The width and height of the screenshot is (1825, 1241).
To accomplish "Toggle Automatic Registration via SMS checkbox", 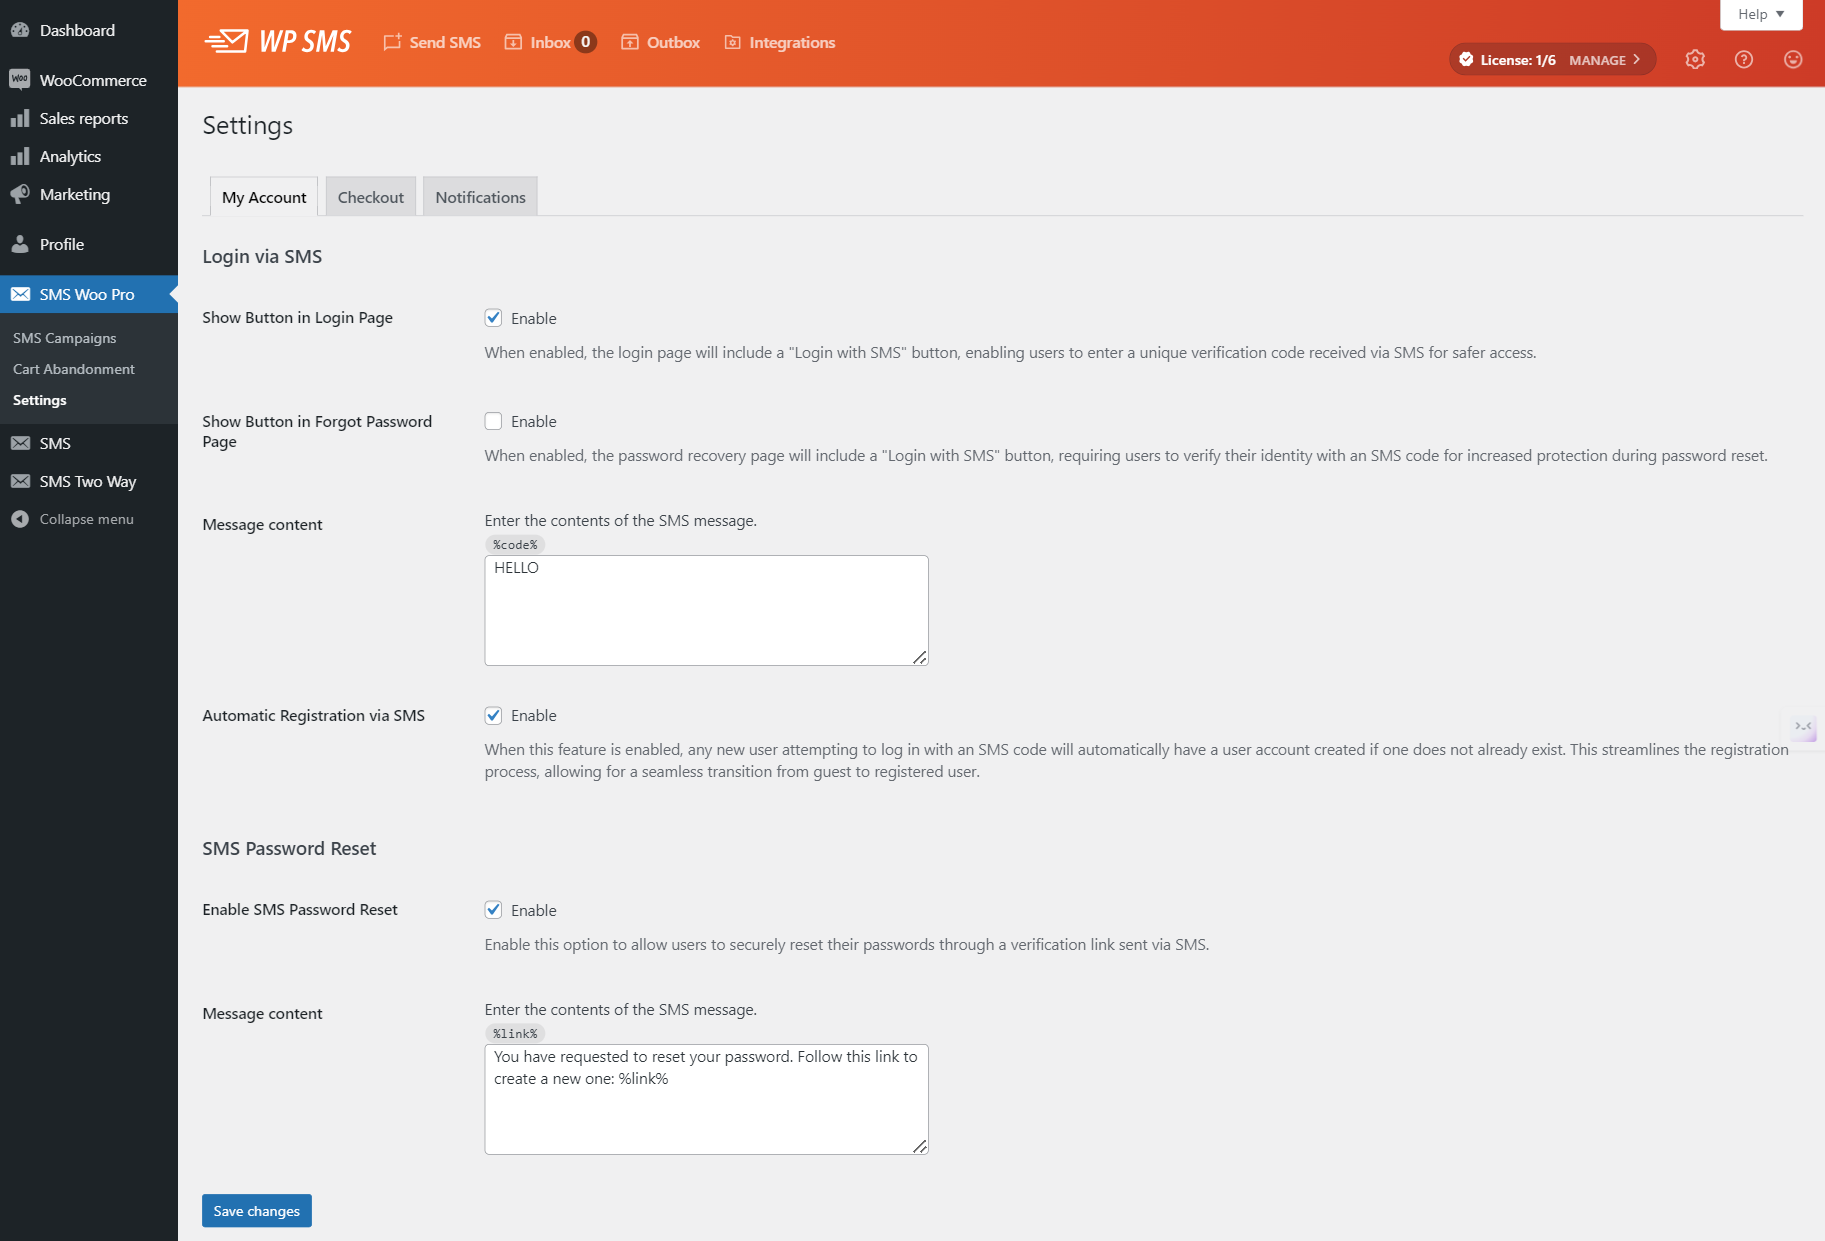I will click(493, 715).
